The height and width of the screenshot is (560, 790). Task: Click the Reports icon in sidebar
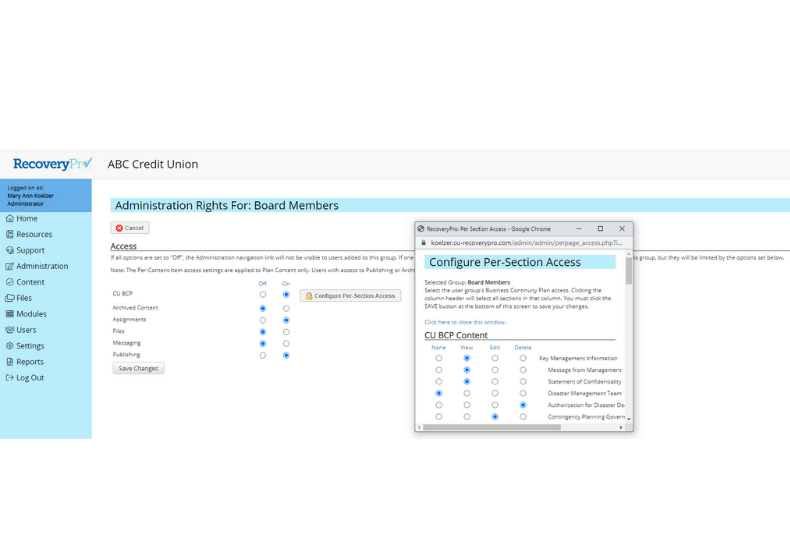pos(10,362)
